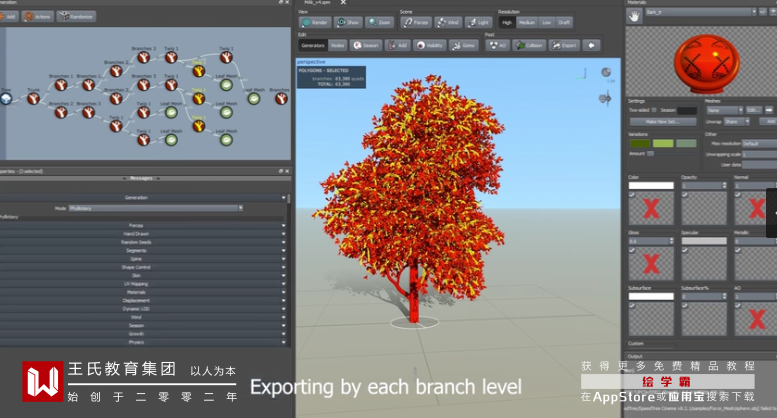Toggle the Specular map checkbox
This screenshot has height=418, width=777.
[x=685, y=250]
